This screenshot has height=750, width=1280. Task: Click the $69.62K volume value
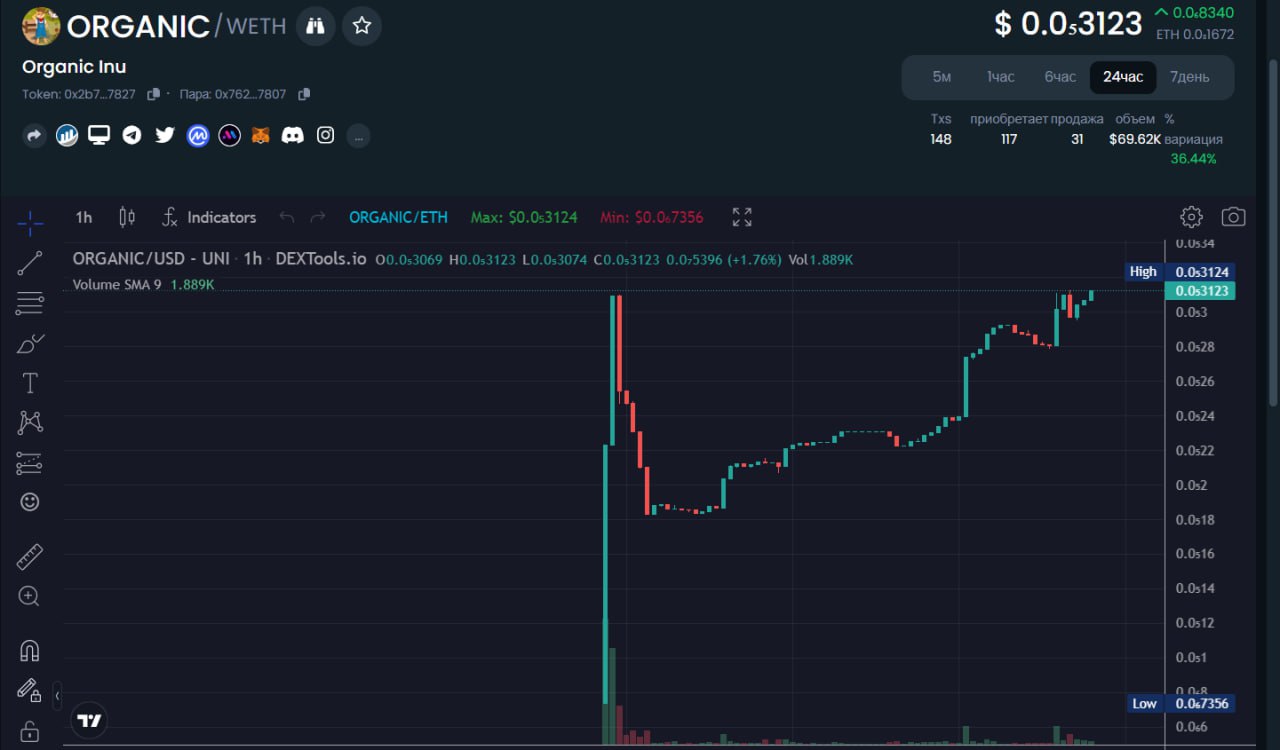pyautogui.click(x=1135, y=139)
